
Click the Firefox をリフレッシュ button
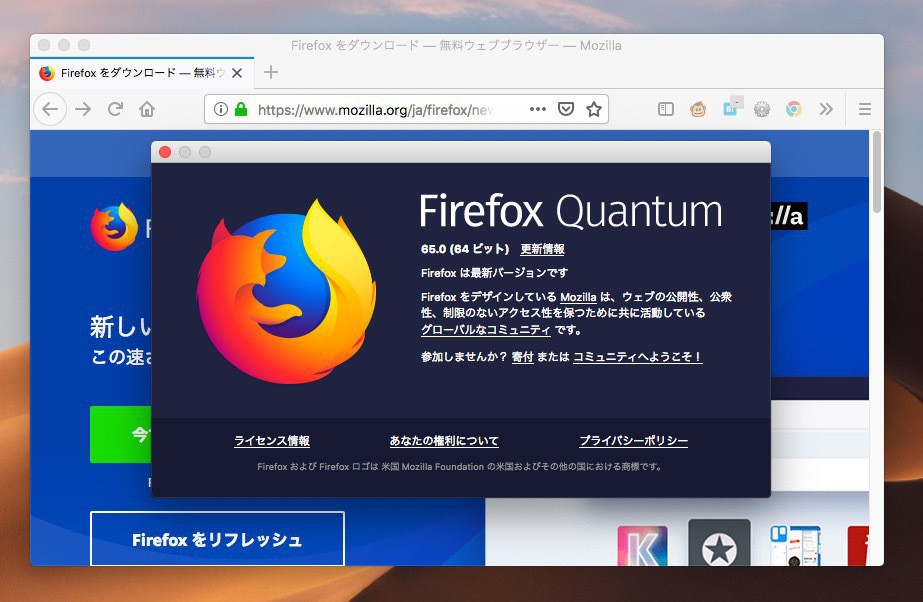(x=217, y=538)
